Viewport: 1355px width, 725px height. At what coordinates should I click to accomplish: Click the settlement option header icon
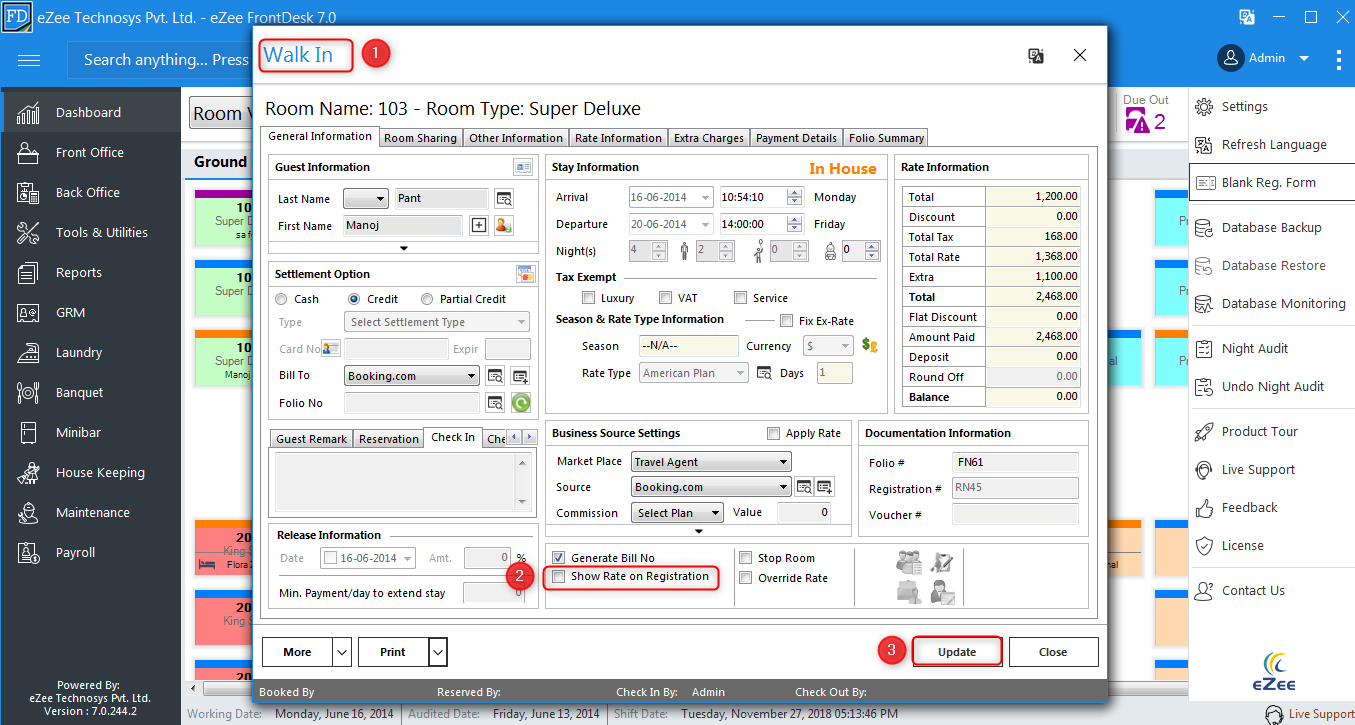point(525,274)
